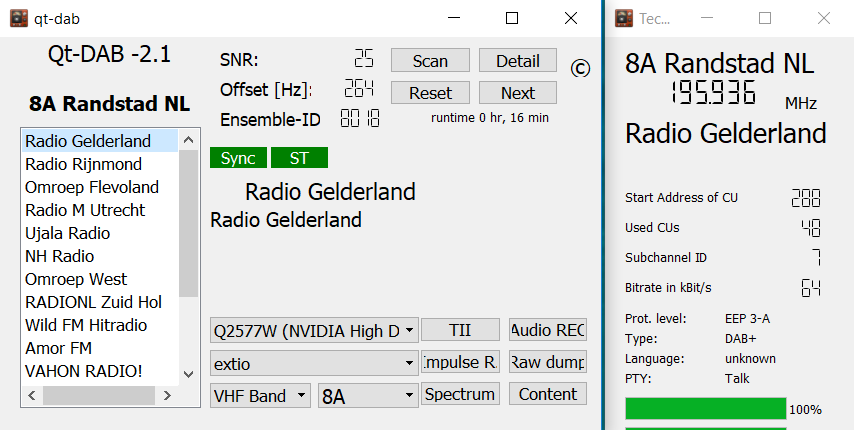Show the Impulse Response window

(460, 362)
